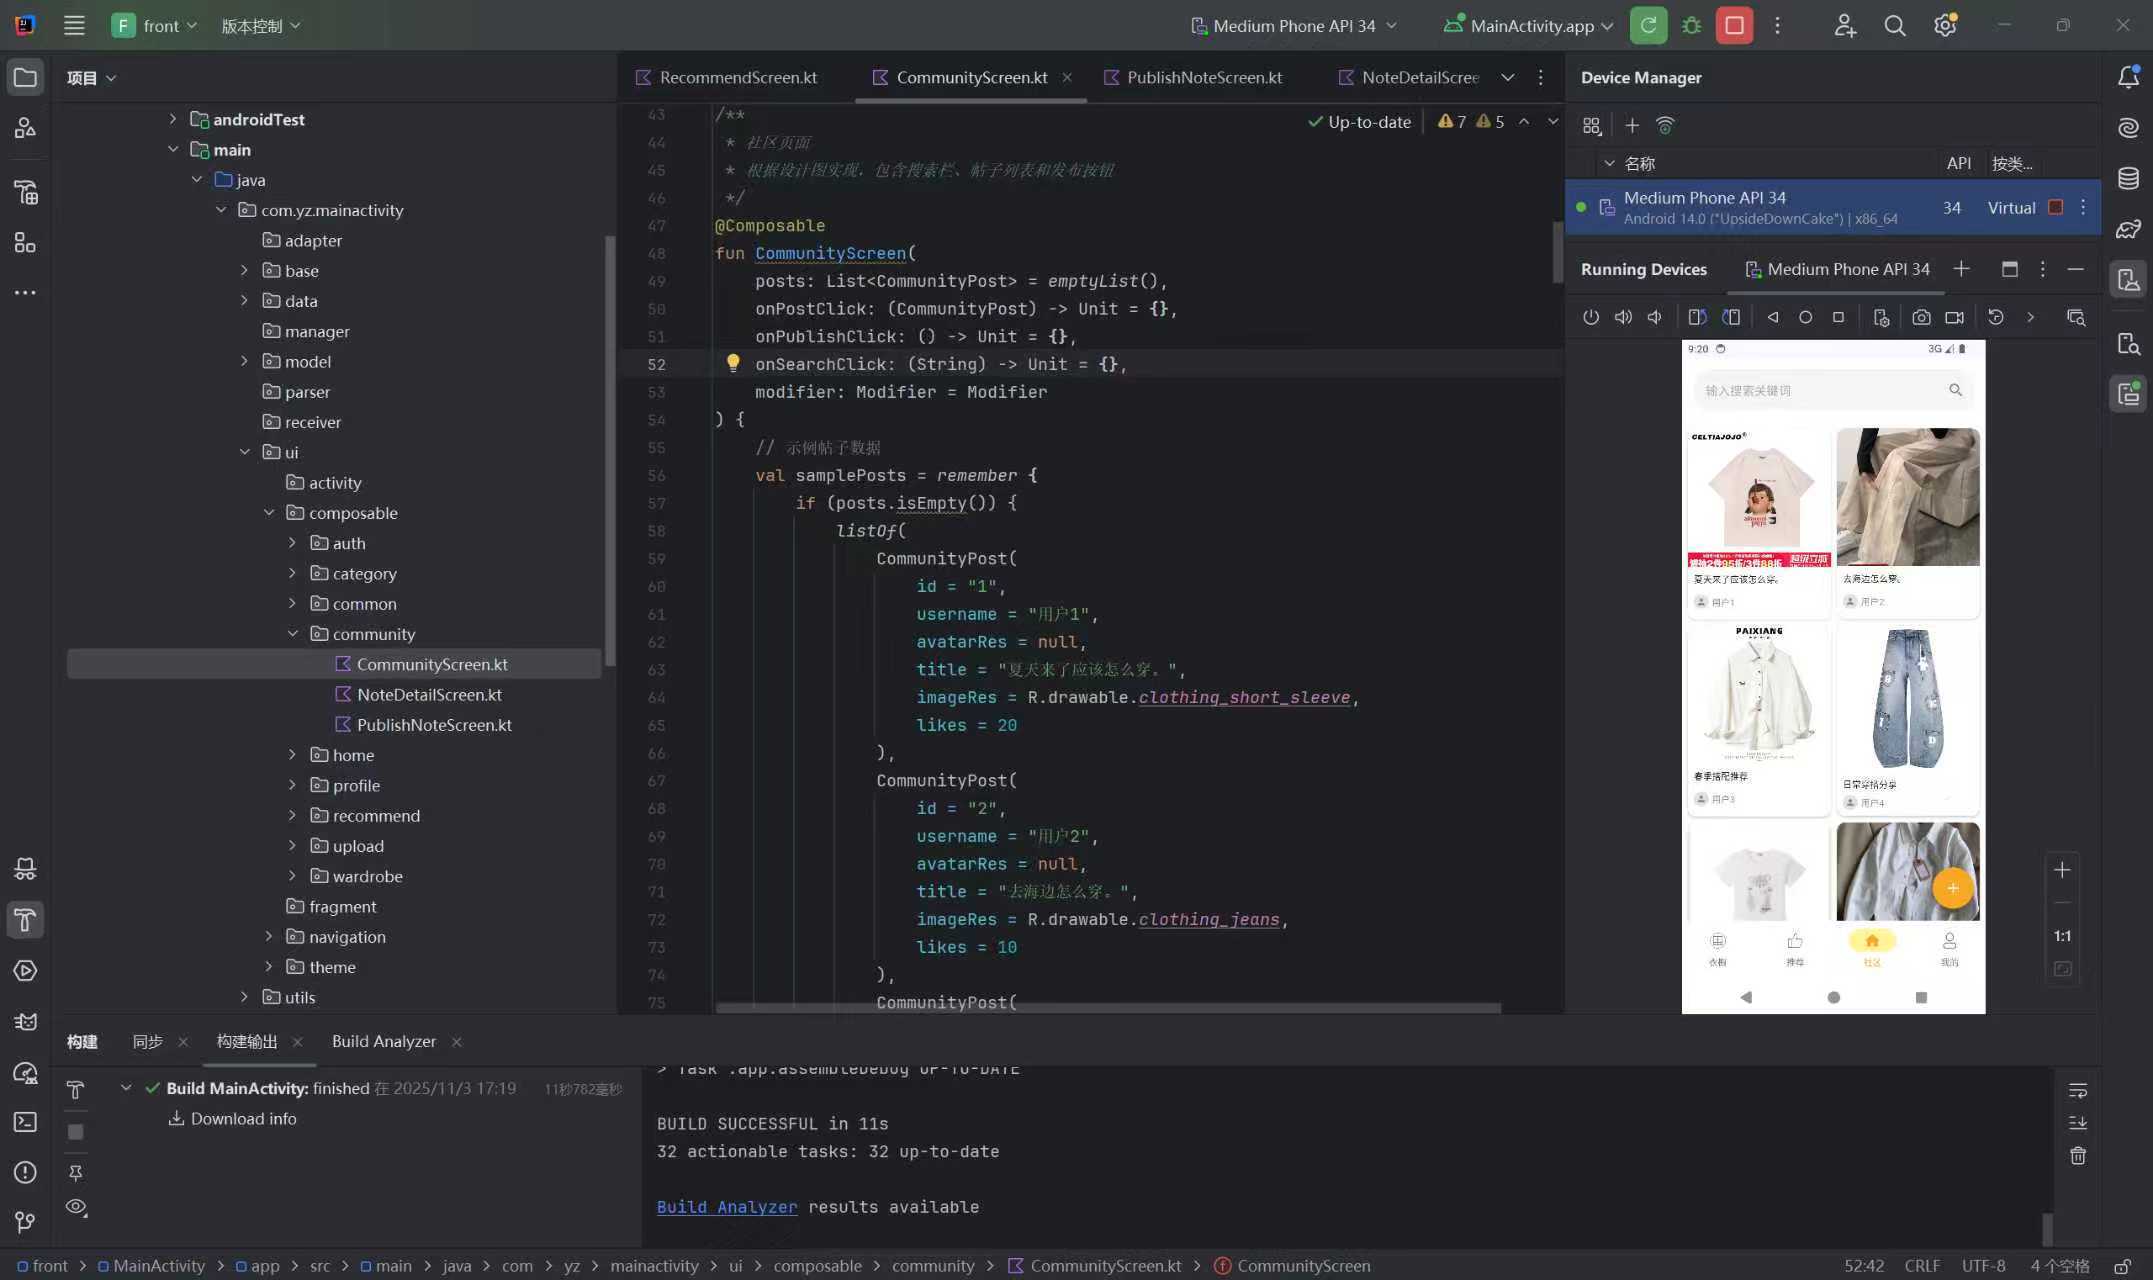Screen dimensions: 2153x1280
Task: Toggle the soft-wrap icon in build output
Action: pos(2077,1090)
